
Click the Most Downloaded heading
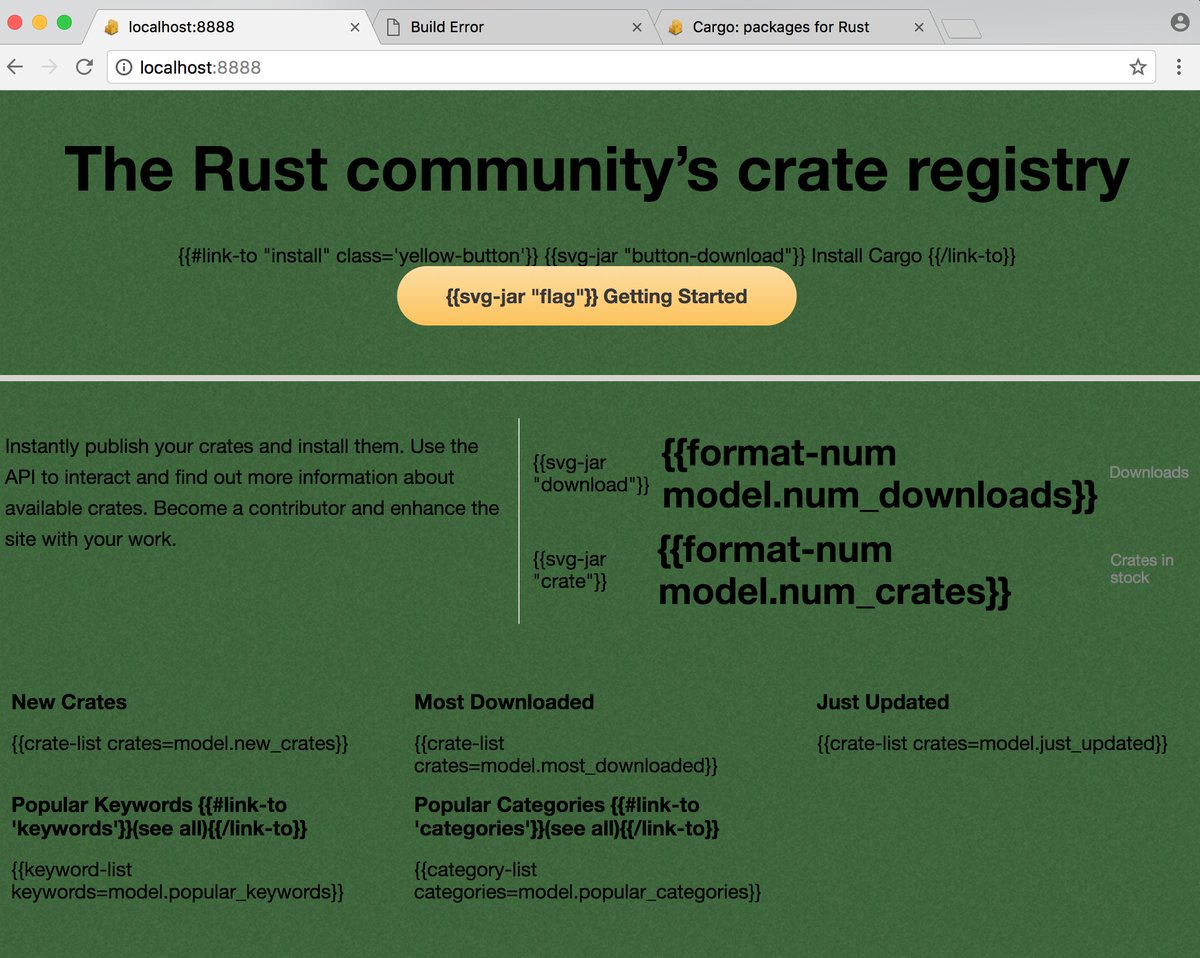pyautogui.click(x=504, y=702)
